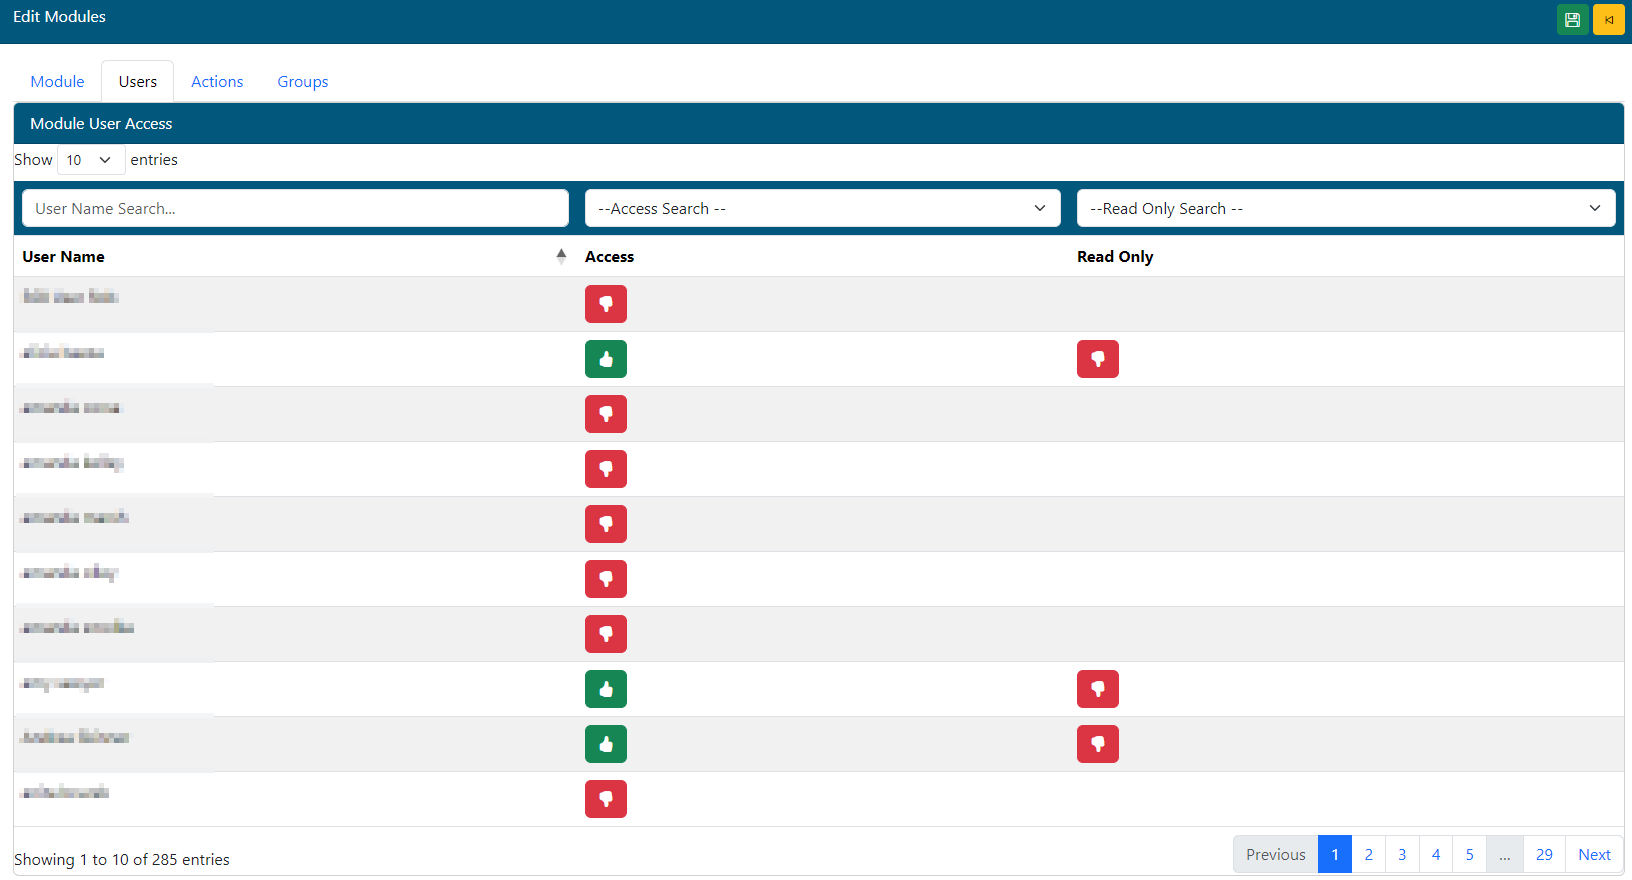Jump to page 29 in pagination
This screenshot has height=880, width=1632.
(1543, 854)
